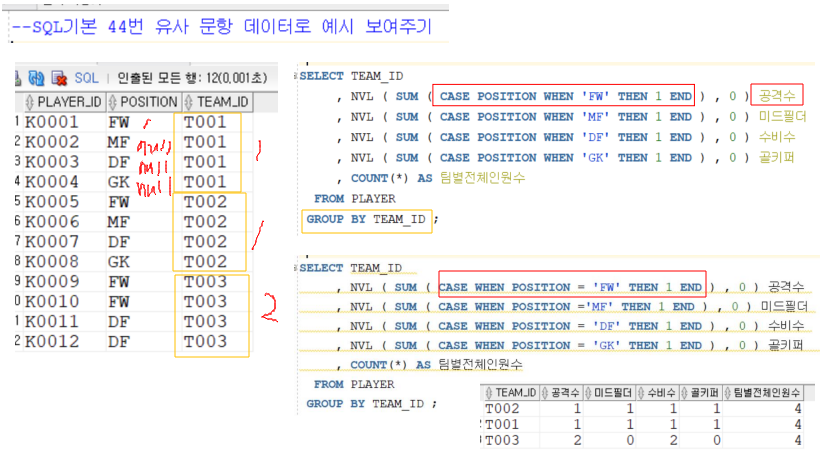Click the comment line --SQL기본 44번 유사 문항
This screenshot has height=456, width=822.
[222, 26]
